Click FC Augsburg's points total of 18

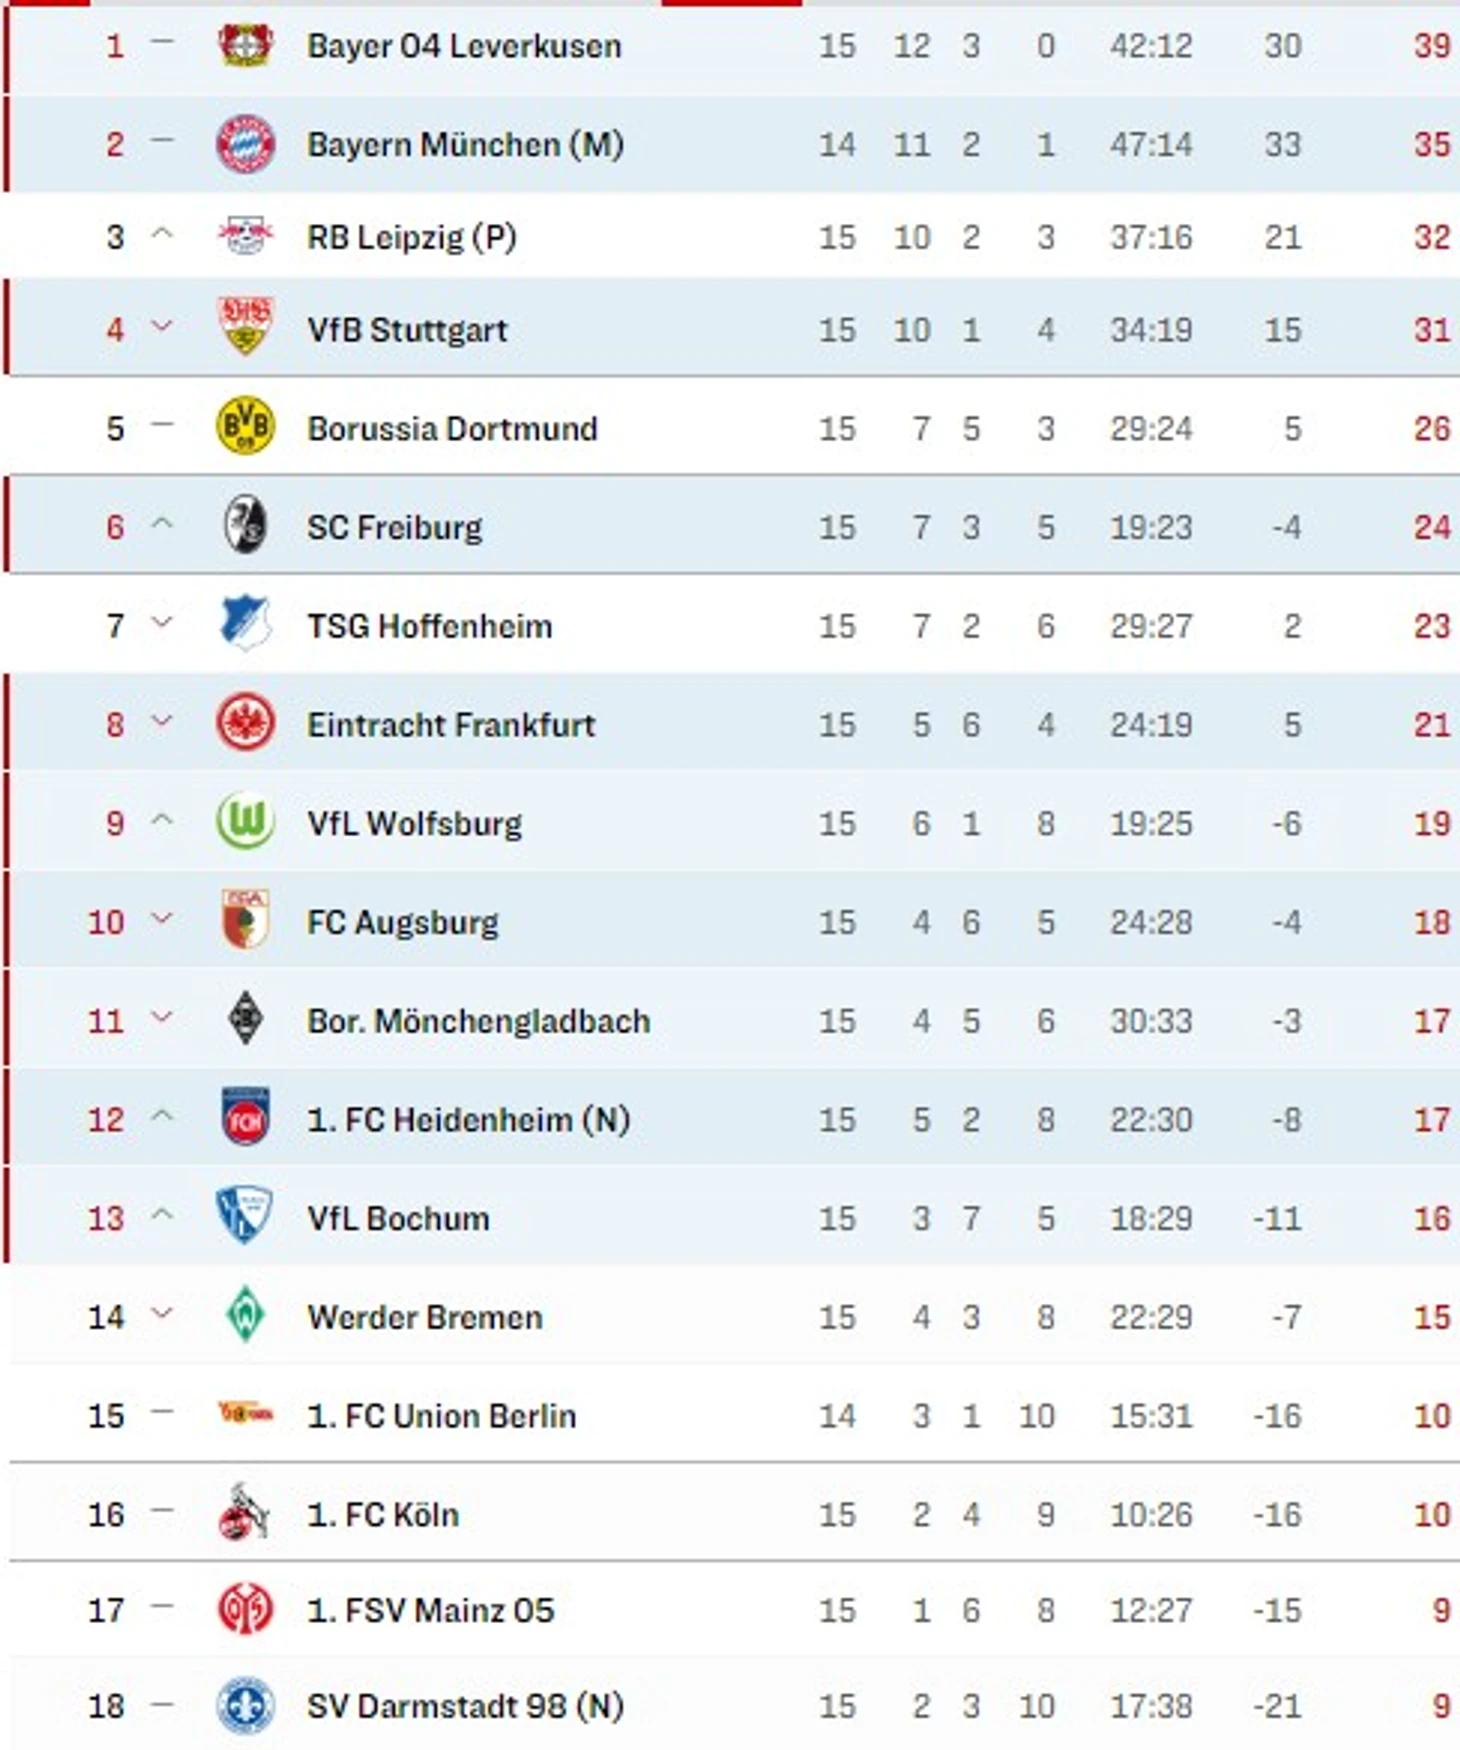pos(1432,922)
